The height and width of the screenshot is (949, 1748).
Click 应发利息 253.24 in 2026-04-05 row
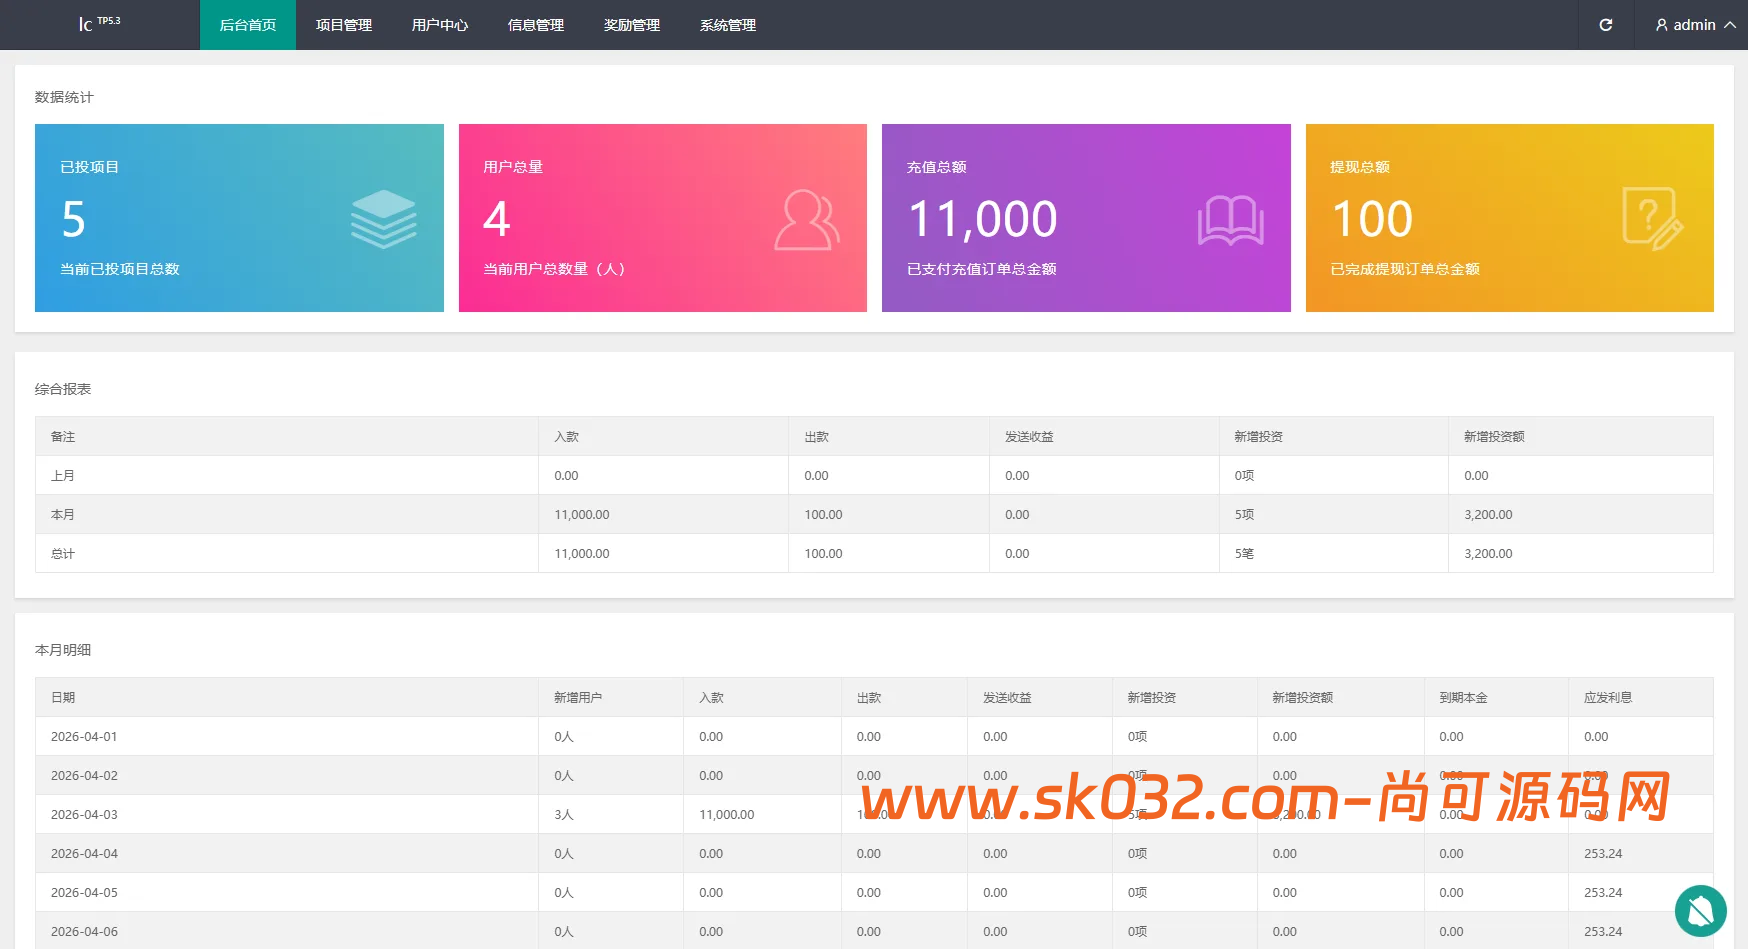[1603, 893]
